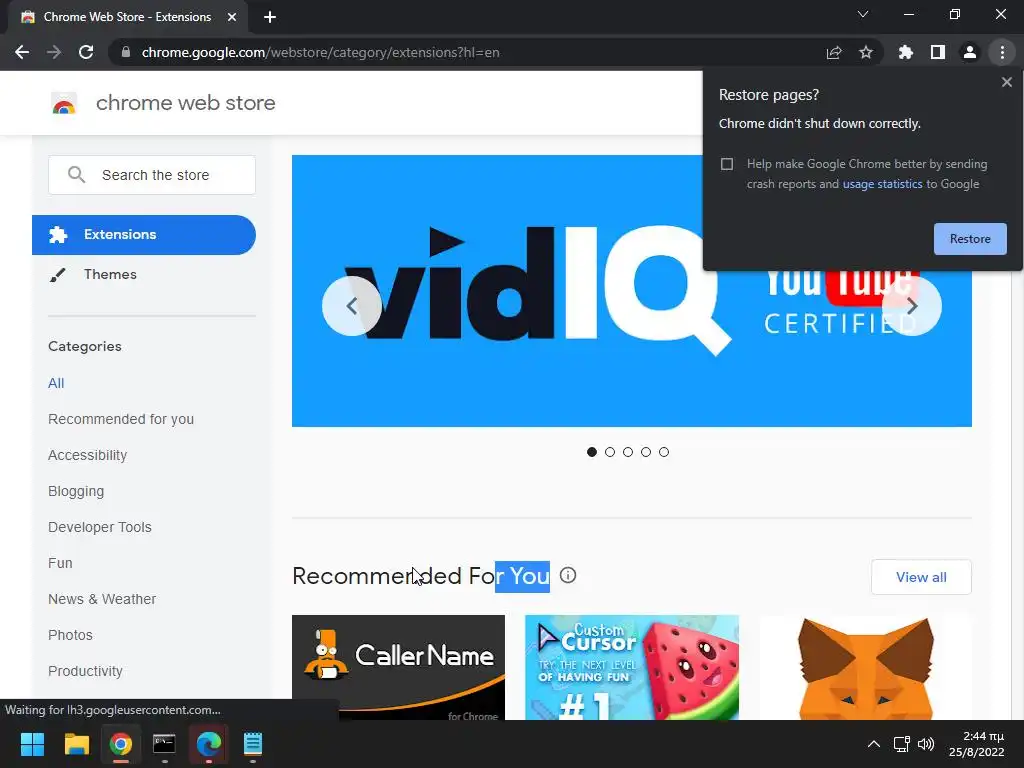The image size is (1024, 768).
Task: Open the Extensions puzzle menu
Action: pos(906,52)
